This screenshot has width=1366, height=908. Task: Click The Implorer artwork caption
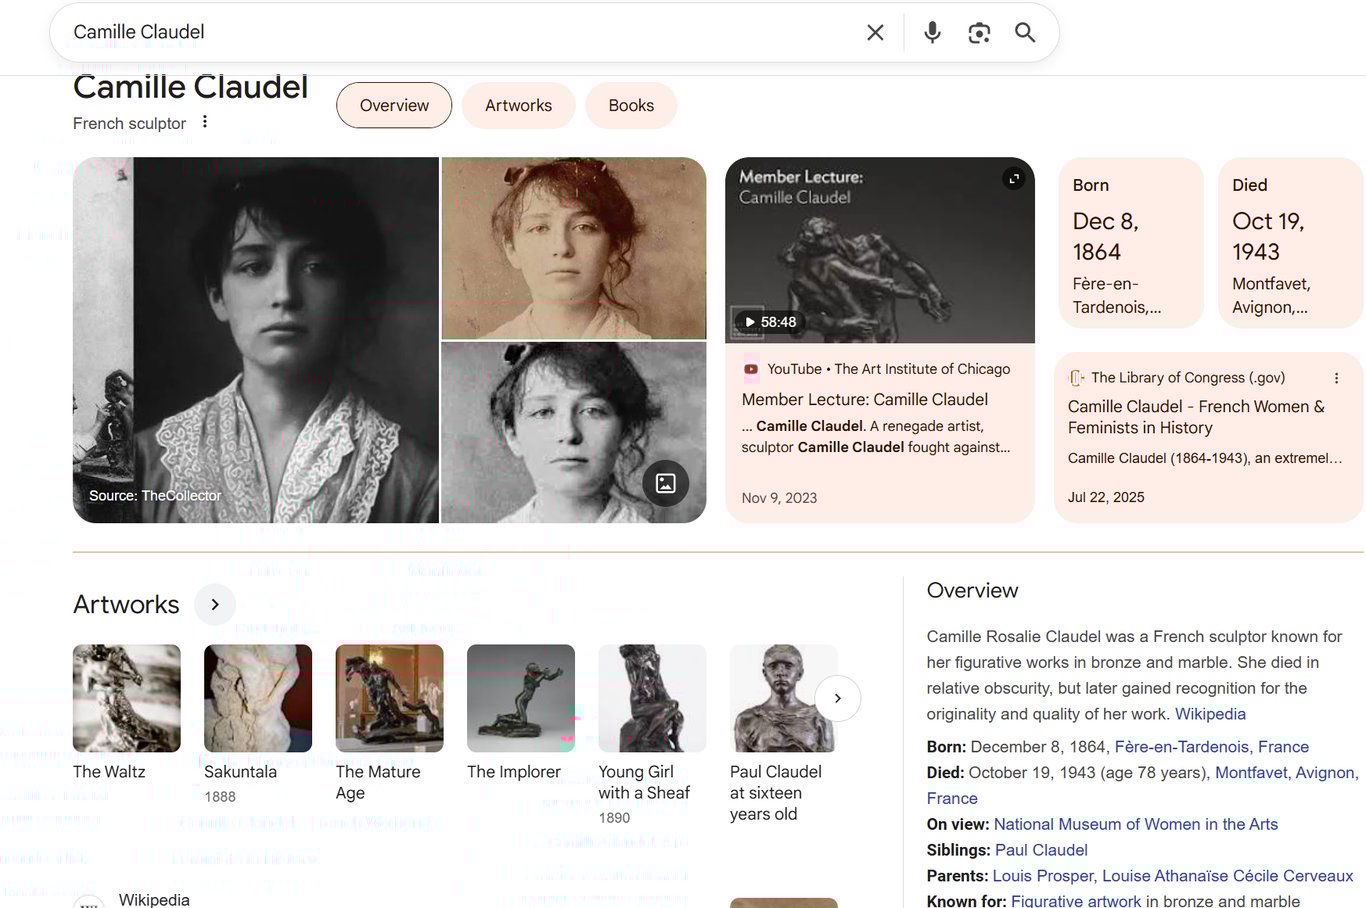pos(514,772)
